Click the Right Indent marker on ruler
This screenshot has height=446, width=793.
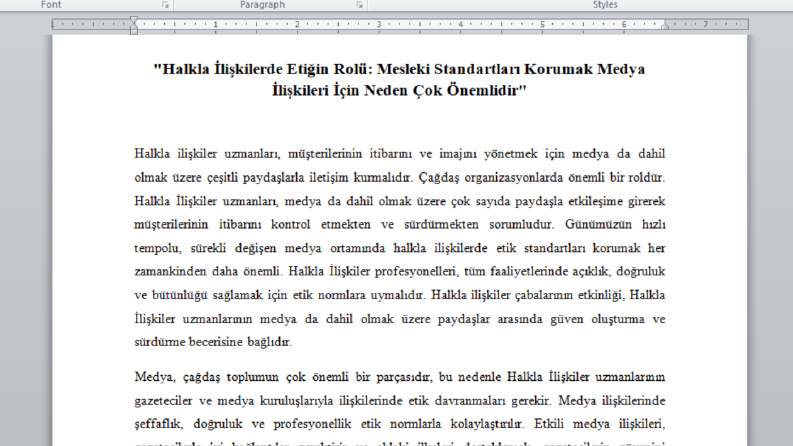pyautogui.click(x=665, y=26)
